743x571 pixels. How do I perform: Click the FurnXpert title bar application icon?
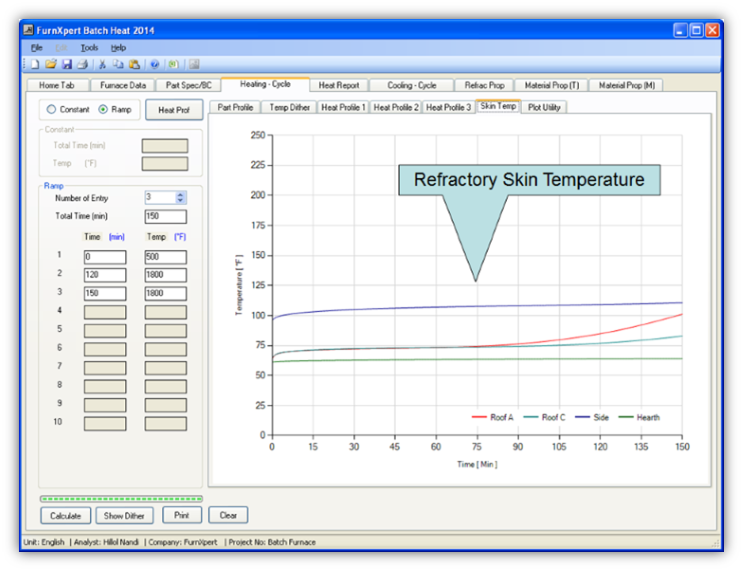28,30
